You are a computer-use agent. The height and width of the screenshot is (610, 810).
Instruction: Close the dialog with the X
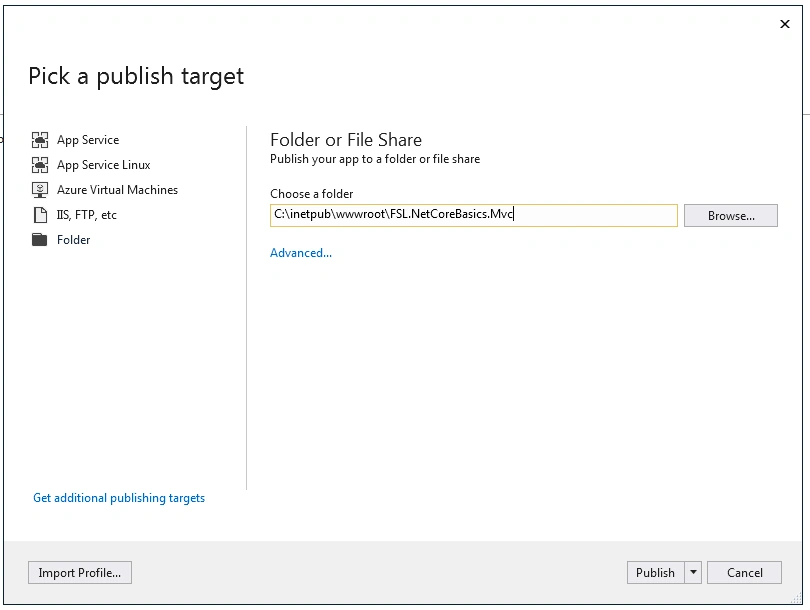785,24
